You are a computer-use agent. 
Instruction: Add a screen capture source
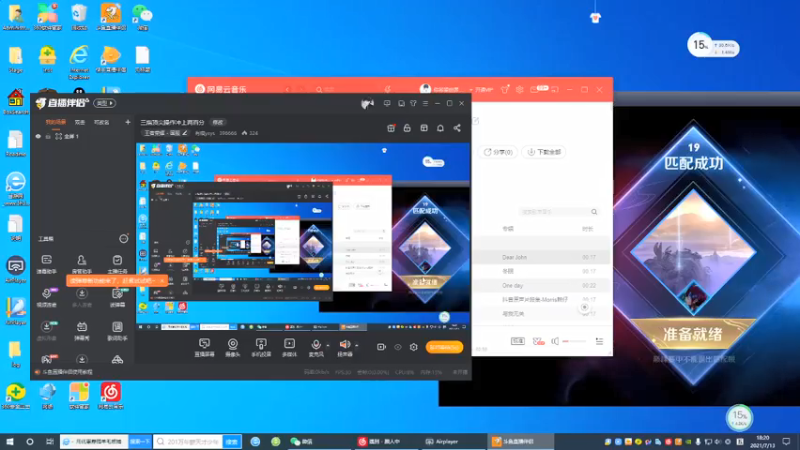204,347
